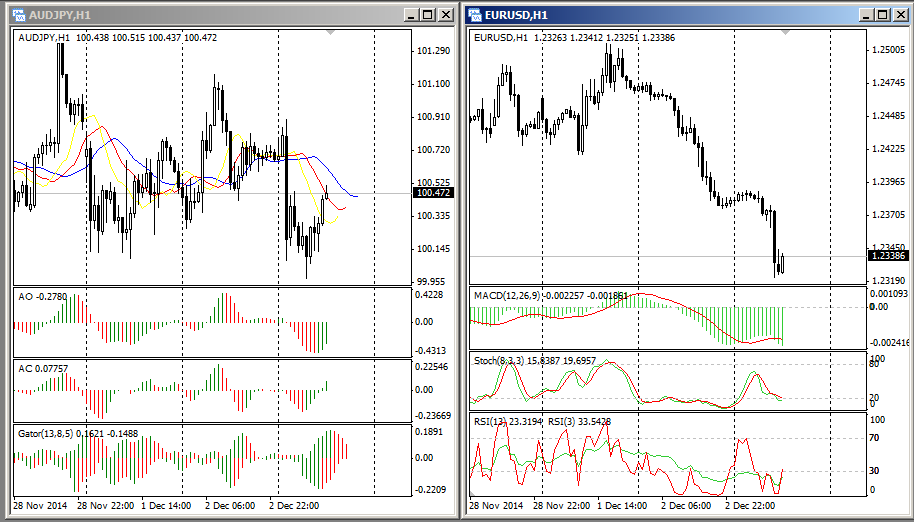
Task: Click the EURUSD,H1 OHLC header text
Action: coord(575,38)
